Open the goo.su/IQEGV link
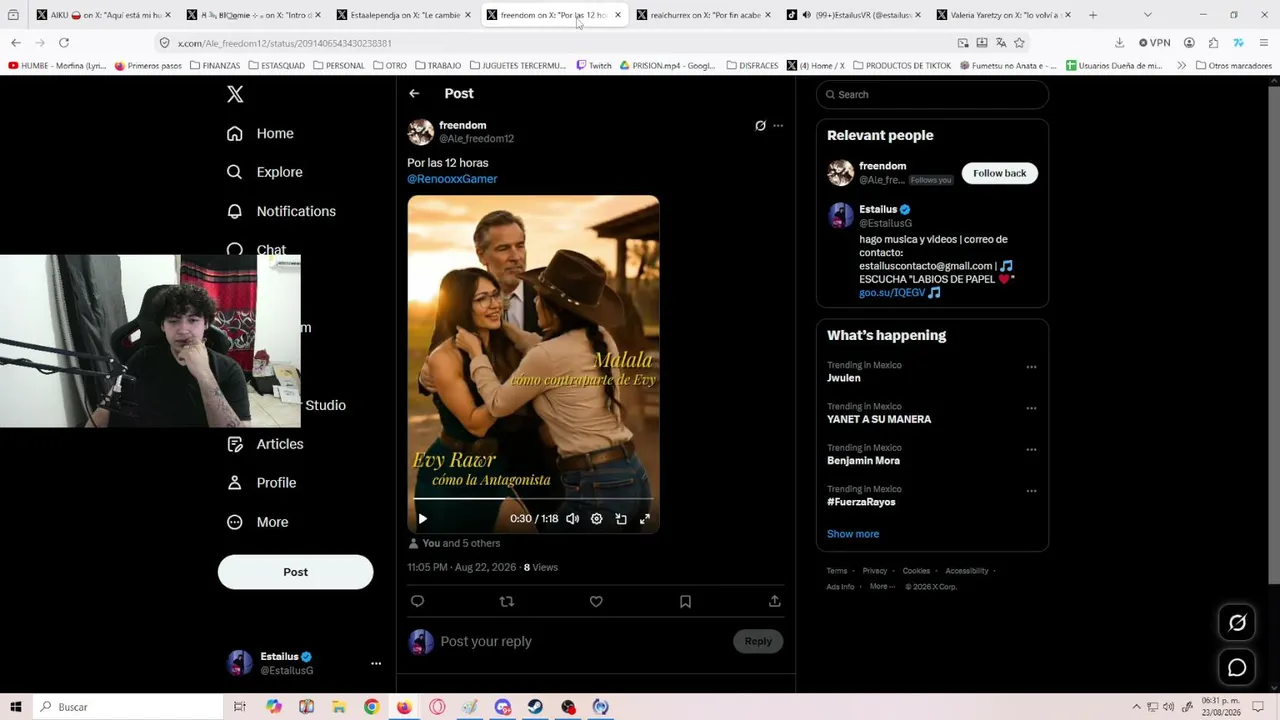Image resolution: width=1280 pixels, height=720 pixels. click(x=892, y=293)
